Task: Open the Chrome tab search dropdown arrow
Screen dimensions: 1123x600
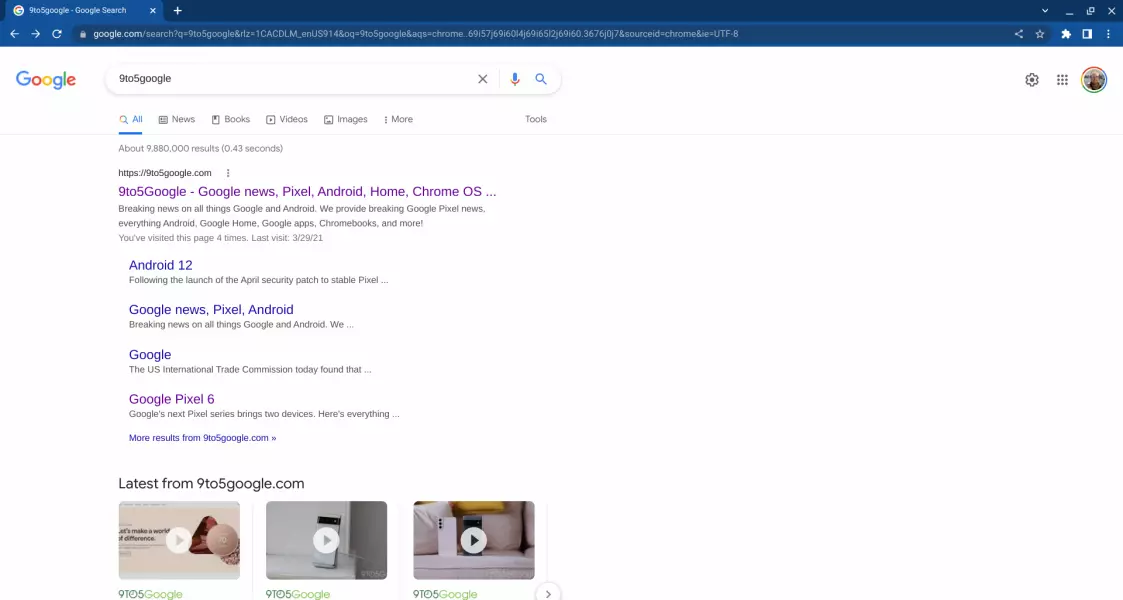Action: [x=1045, y=10]
